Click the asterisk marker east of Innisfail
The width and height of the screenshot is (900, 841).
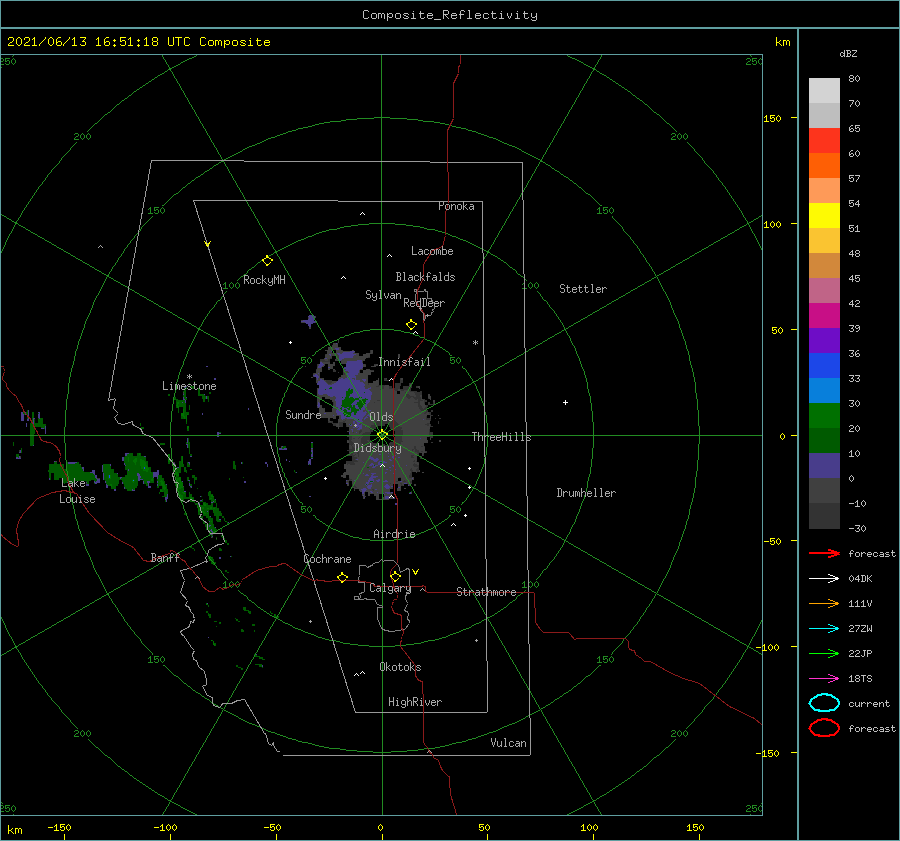[475, 343]
